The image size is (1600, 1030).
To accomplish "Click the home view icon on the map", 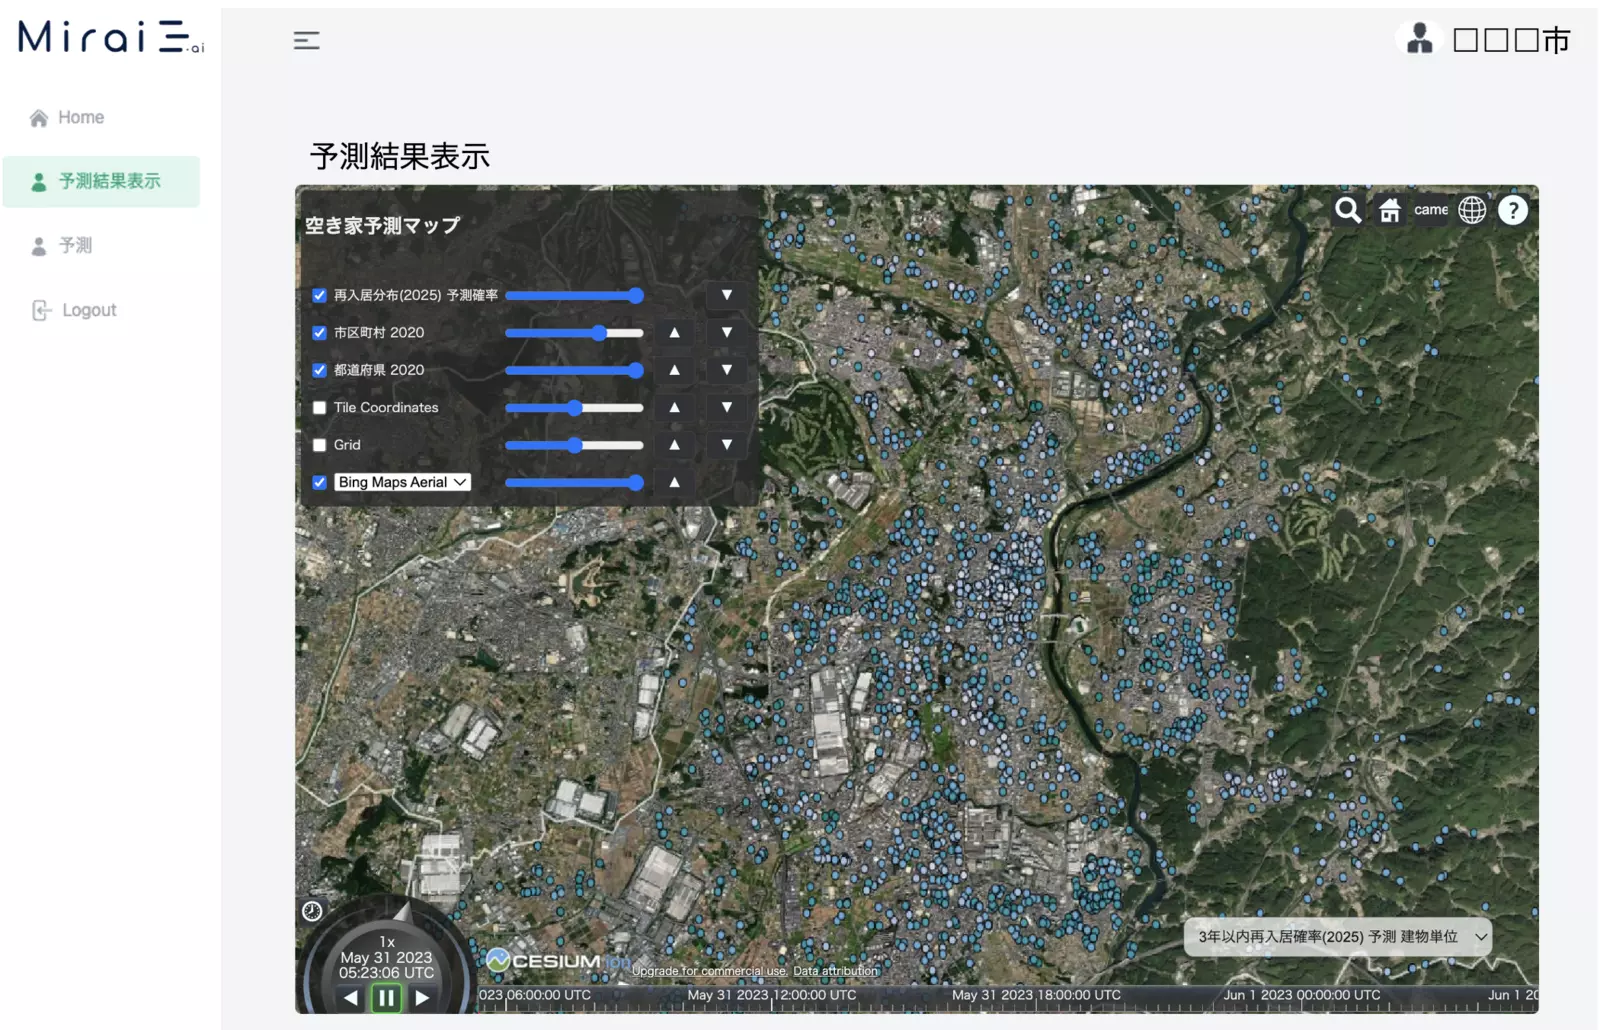I will (1389, 210).
